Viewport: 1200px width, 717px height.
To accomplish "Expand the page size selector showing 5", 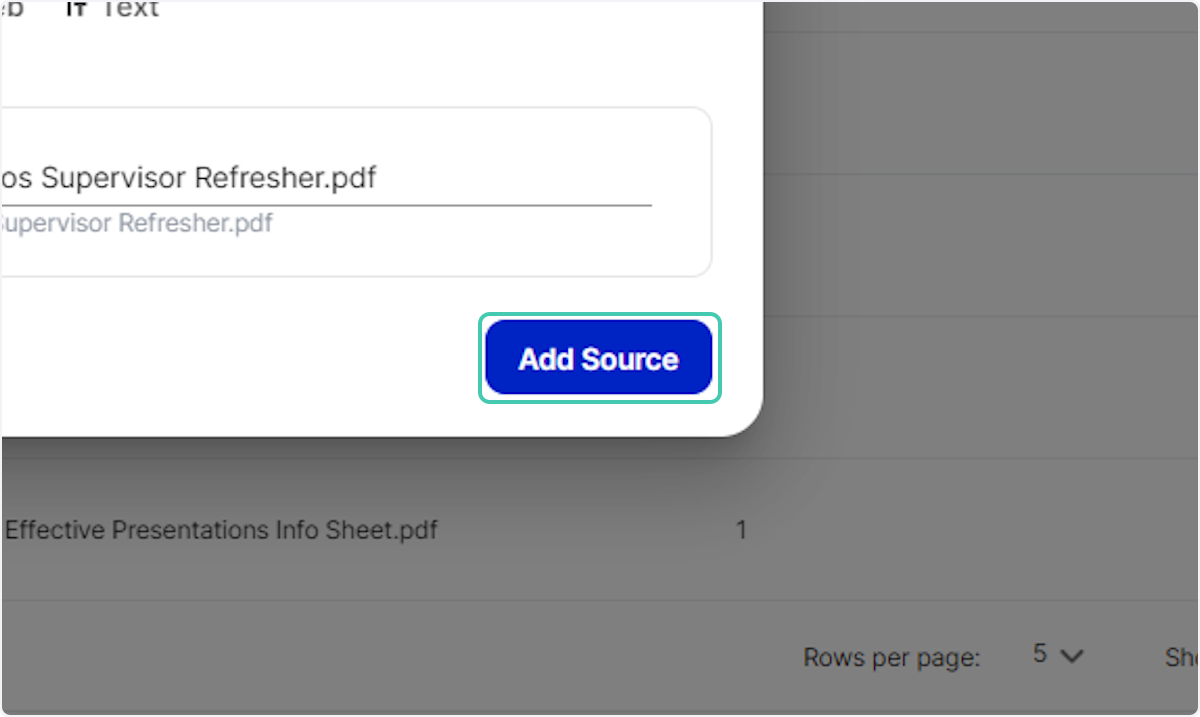I will 1056,655.
